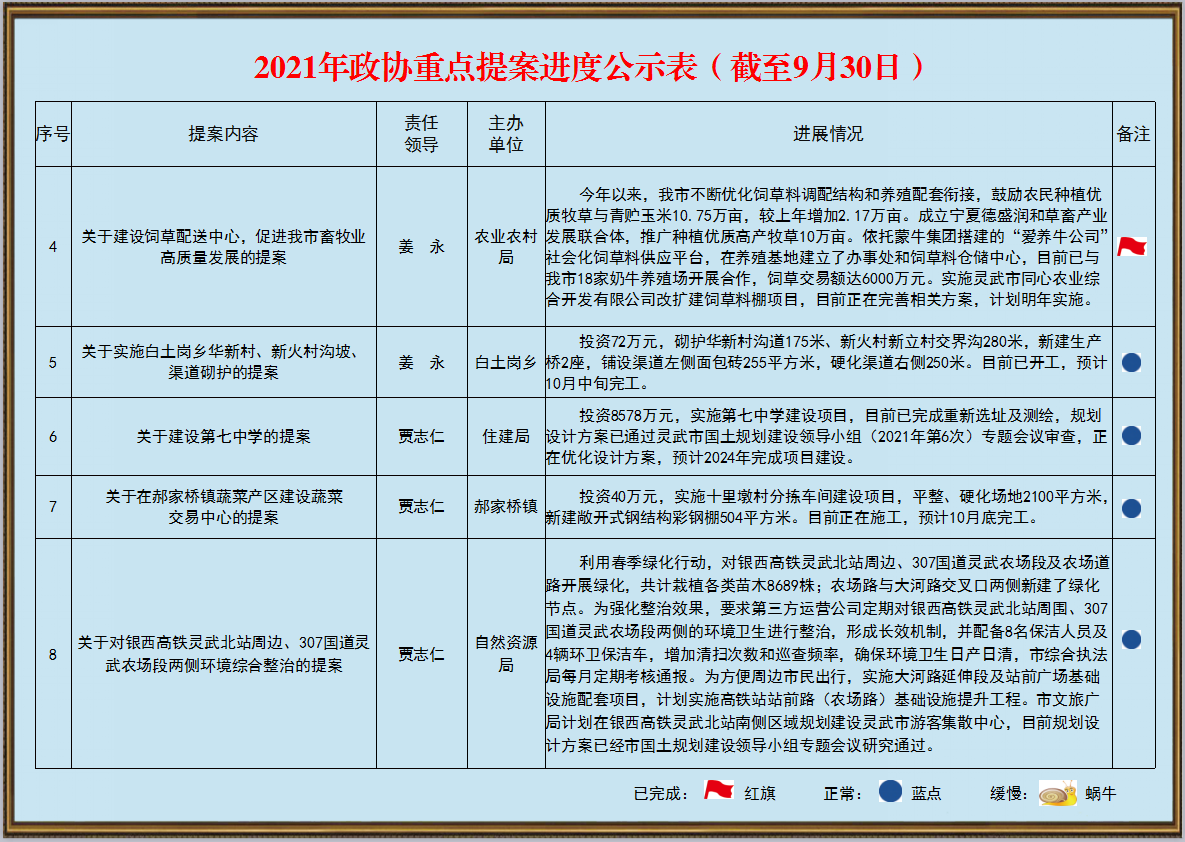The height and width of the screenshot is (842, 1185).
Task: Click the proposal 关于实施白土岗乡华新村、新火村沟坡
Action: click(224, 362)
